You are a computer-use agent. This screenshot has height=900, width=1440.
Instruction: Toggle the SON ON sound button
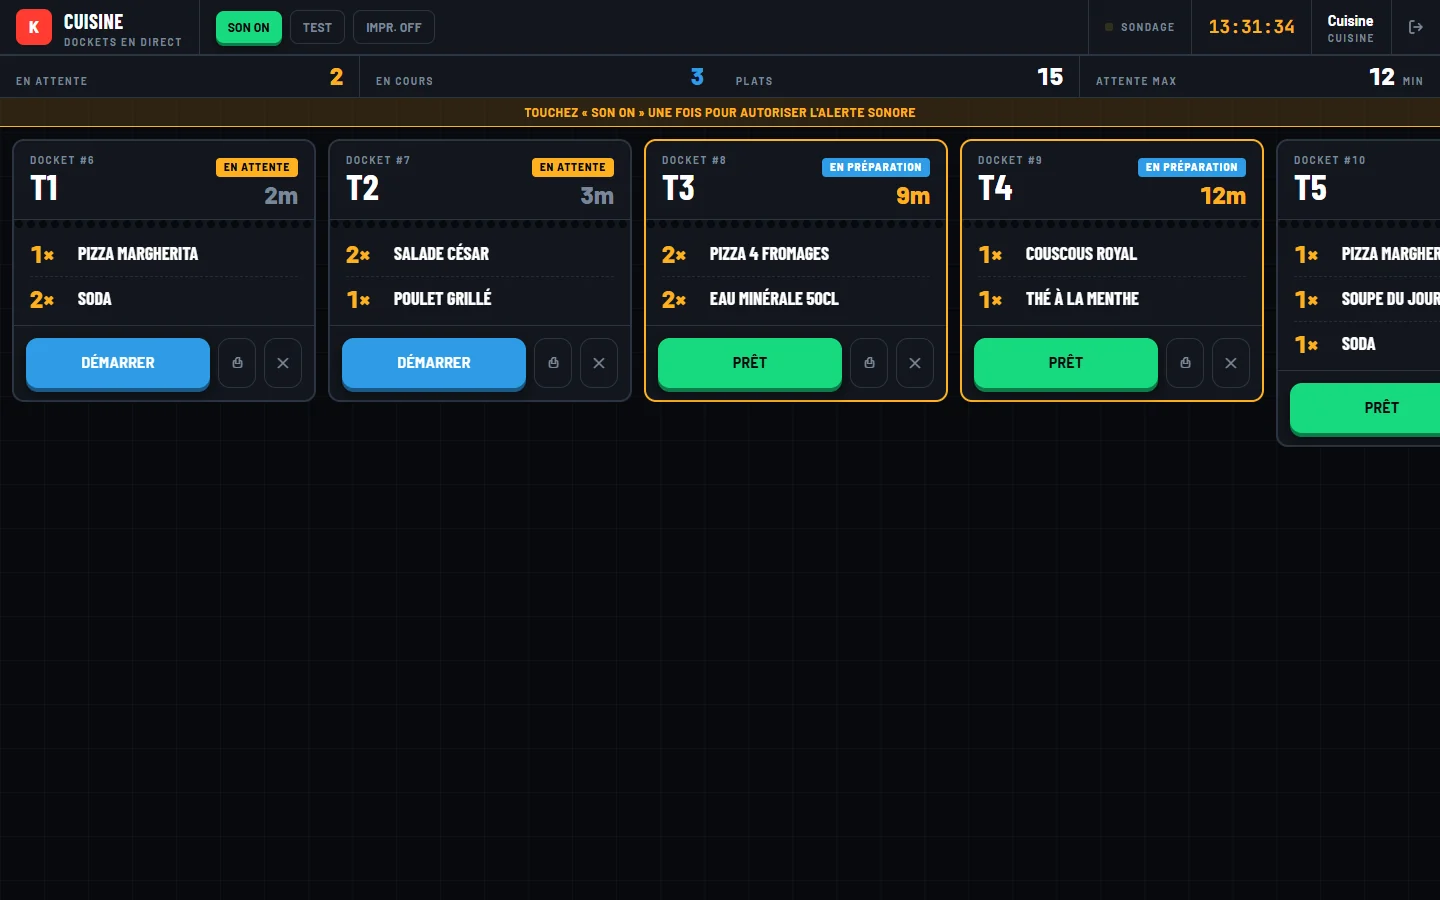coord(249,27)
